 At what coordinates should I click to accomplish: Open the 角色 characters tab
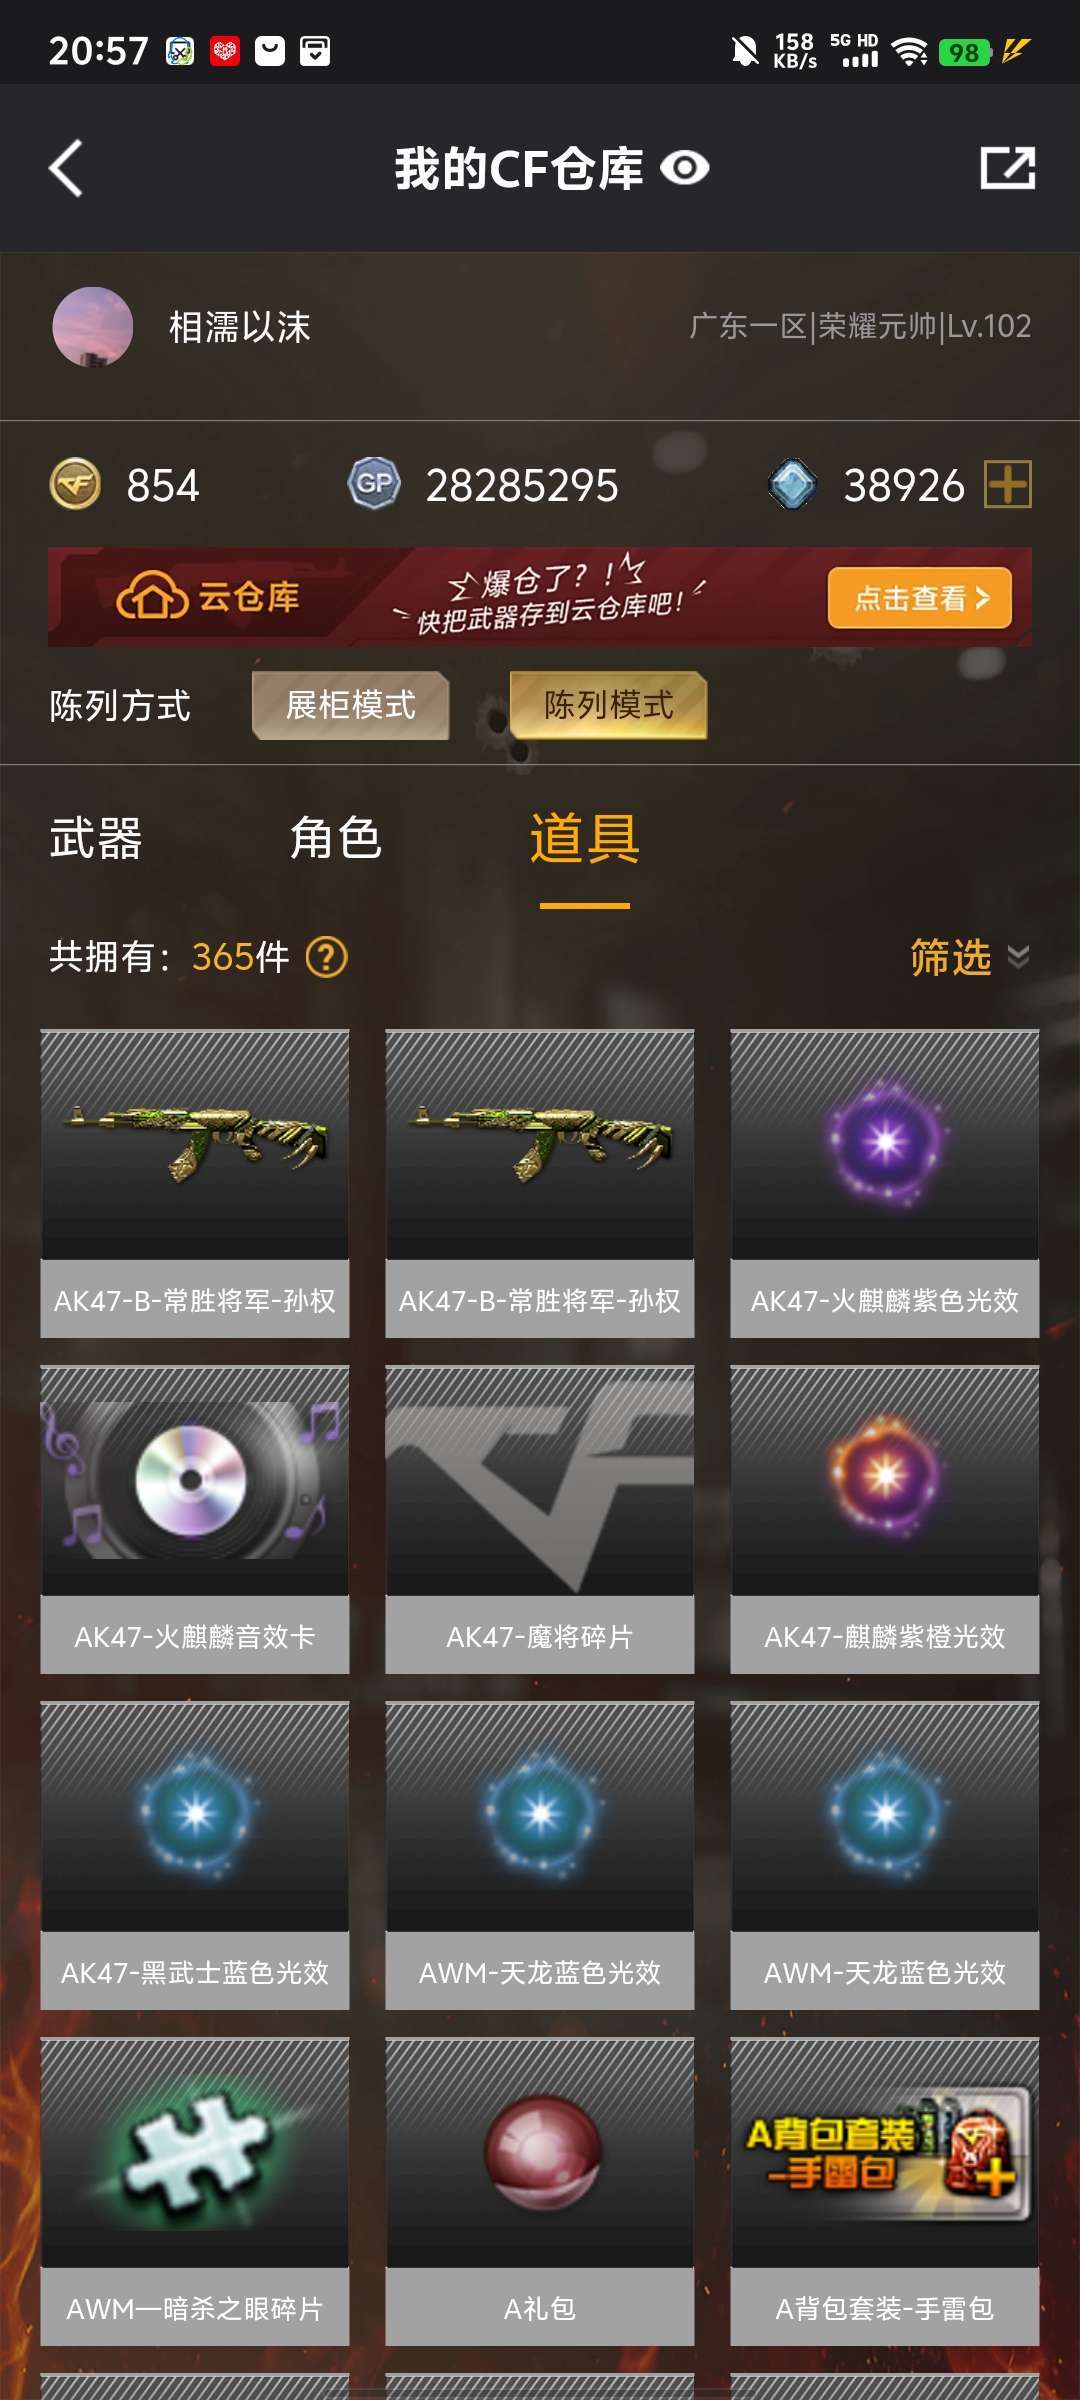tap(336, 838)
